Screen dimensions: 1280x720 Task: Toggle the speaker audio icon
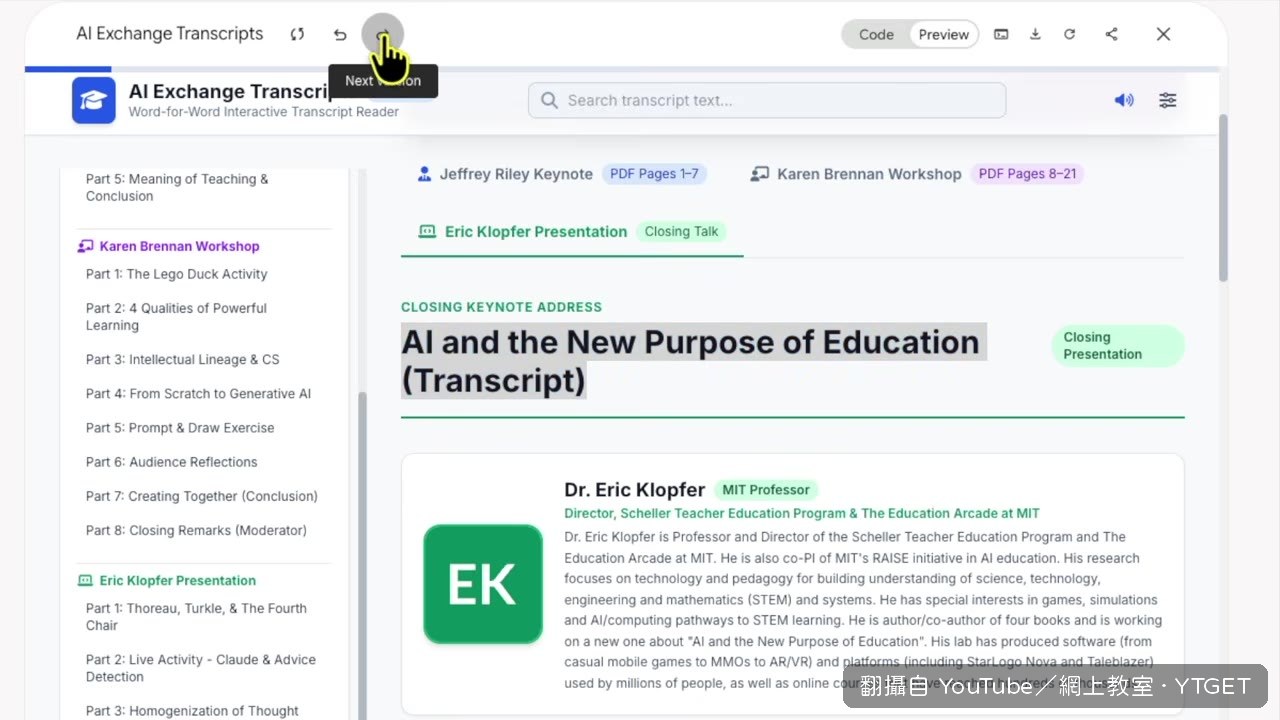[x=1124, y=100]
